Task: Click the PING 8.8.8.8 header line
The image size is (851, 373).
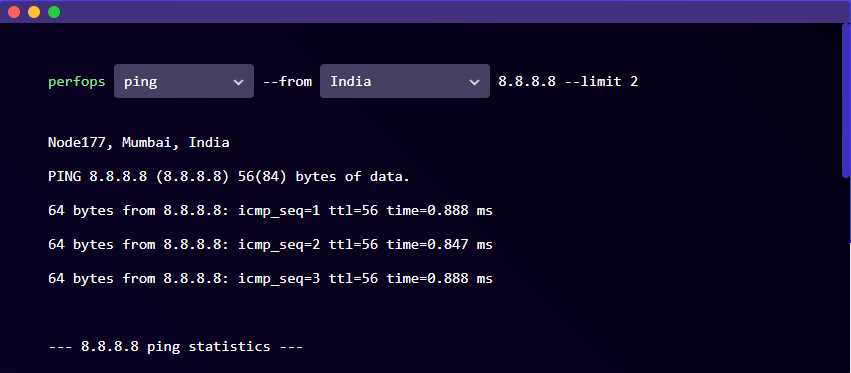Action: (x=228, y=177)
